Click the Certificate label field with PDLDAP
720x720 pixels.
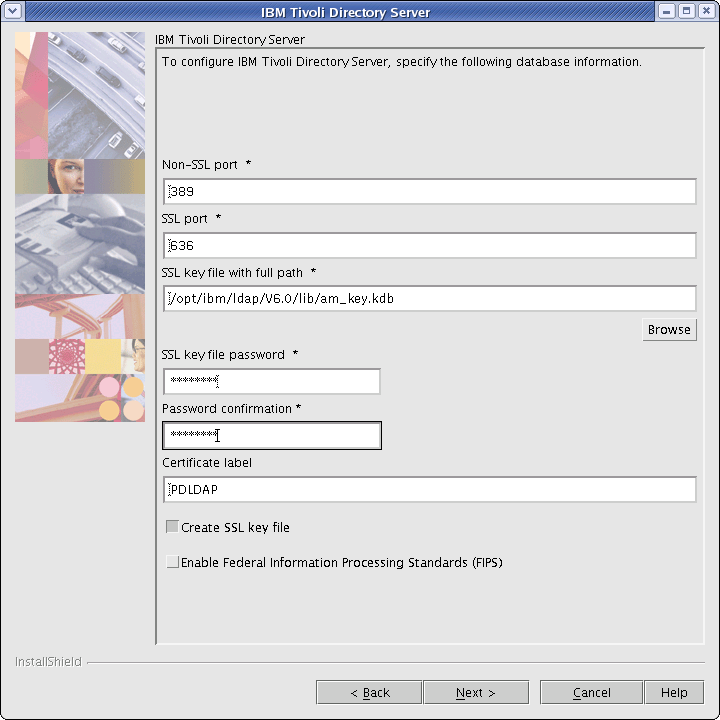point(429,489)
